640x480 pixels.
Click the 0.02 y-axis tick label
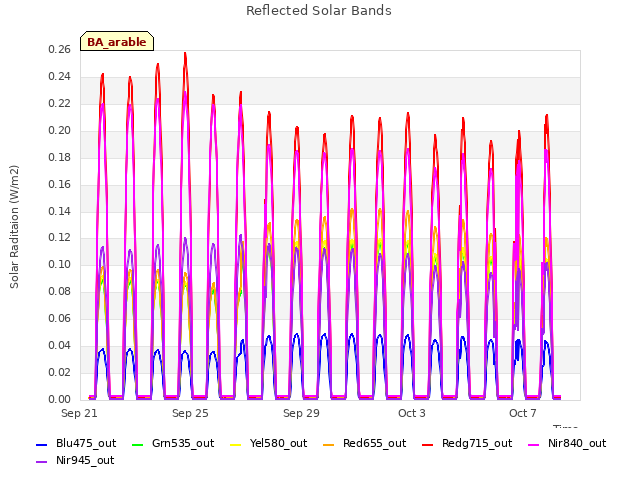point(60,372)
